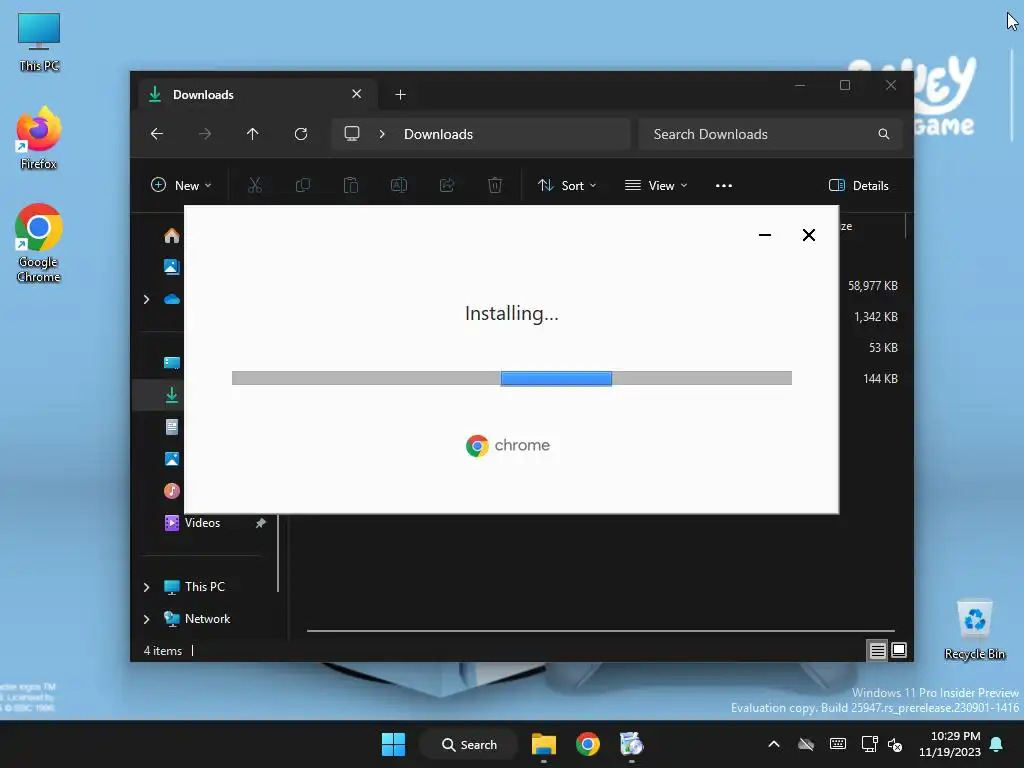
Task: Open the installer icon in taskbar
Action: pyautogui.click(x=632, y=744)
